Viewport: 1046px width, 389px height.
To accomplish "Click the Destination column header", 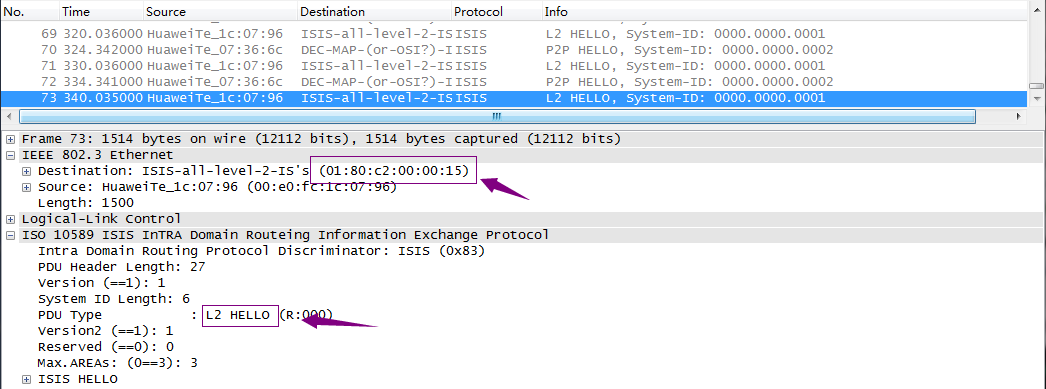I will pyautogui.click(x=374, y=11).
